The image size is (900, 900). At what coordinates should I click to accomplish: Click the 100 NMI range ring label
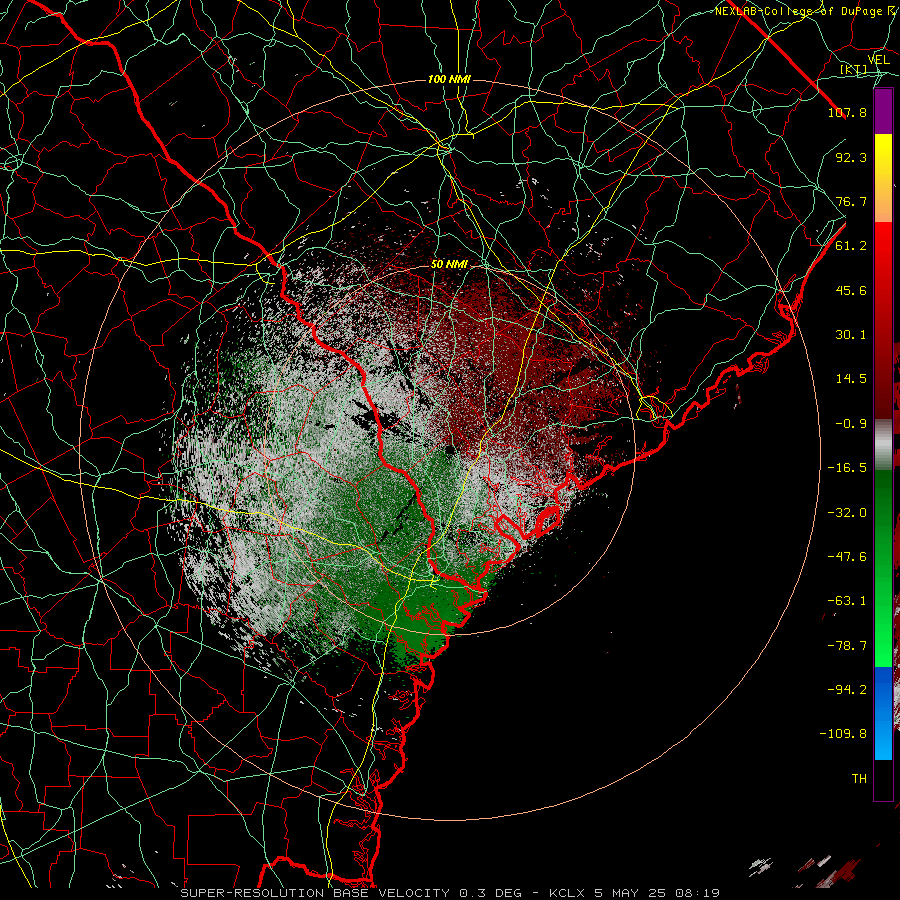pos(449,79)
